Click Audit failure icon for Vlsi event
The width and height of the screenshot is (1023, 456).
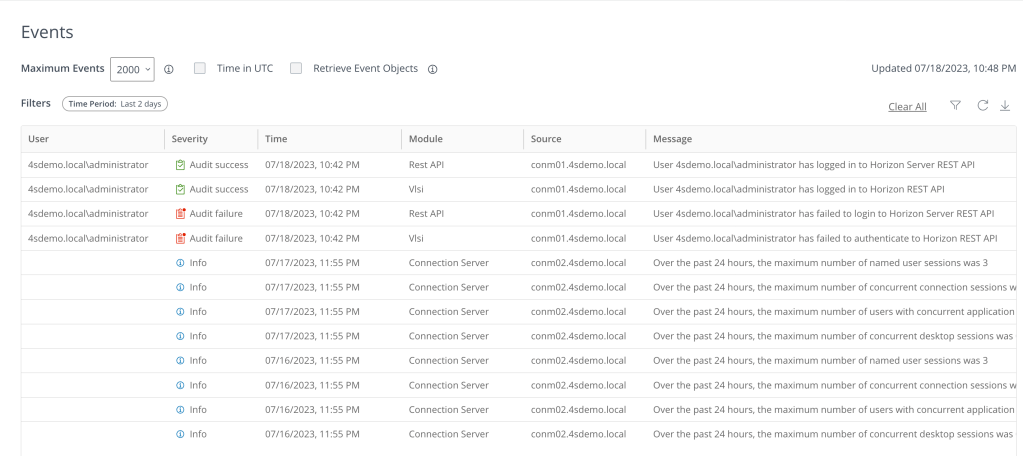click(181, 238)
